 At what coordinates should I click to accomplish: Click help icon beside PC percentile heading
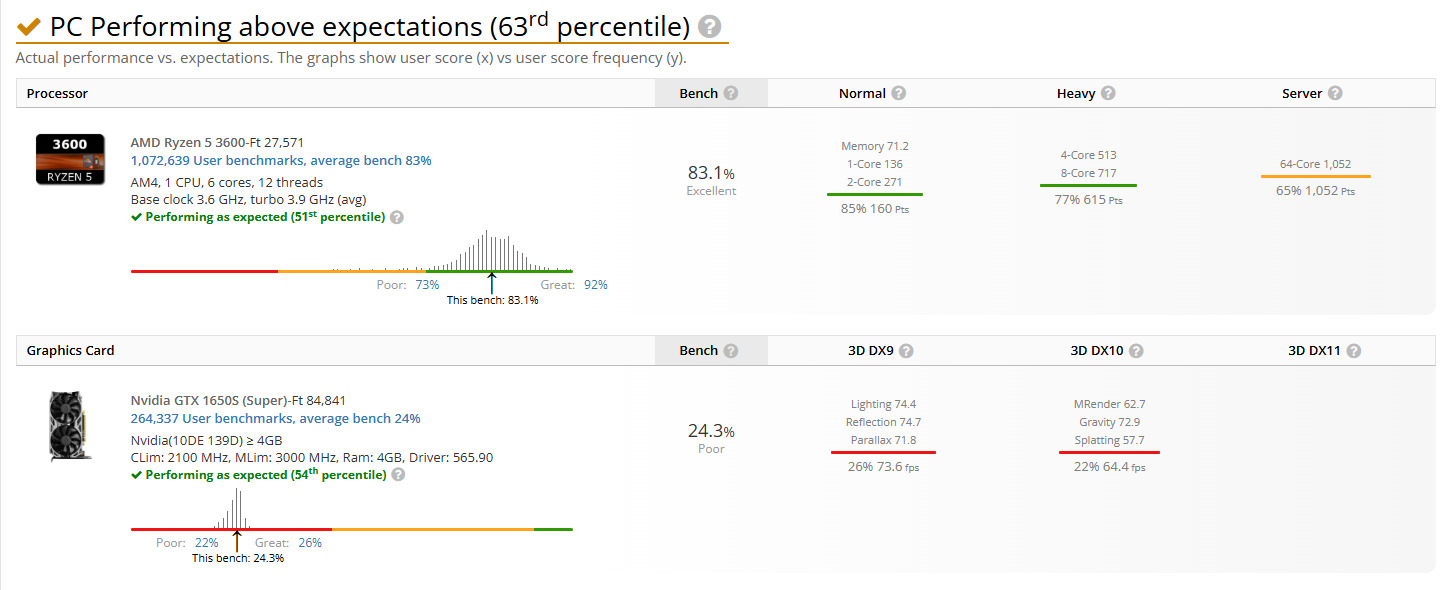pyautogui.click(x=710, y=27)
